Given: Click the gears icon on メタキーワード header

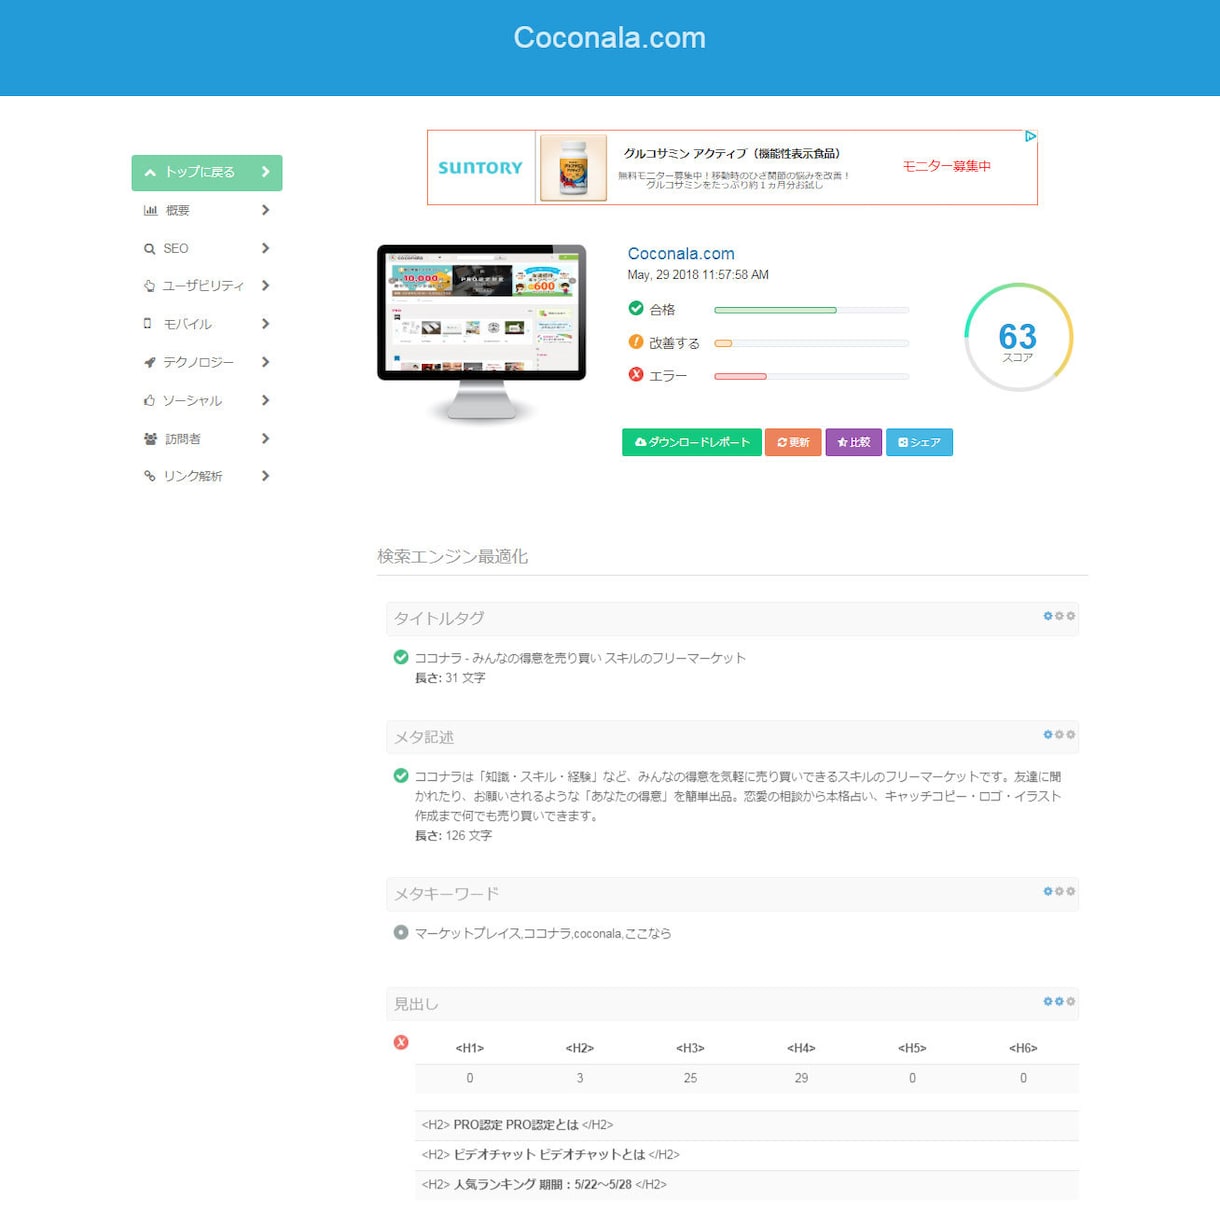Looking at the screenshot, I should coord(1059,891).
